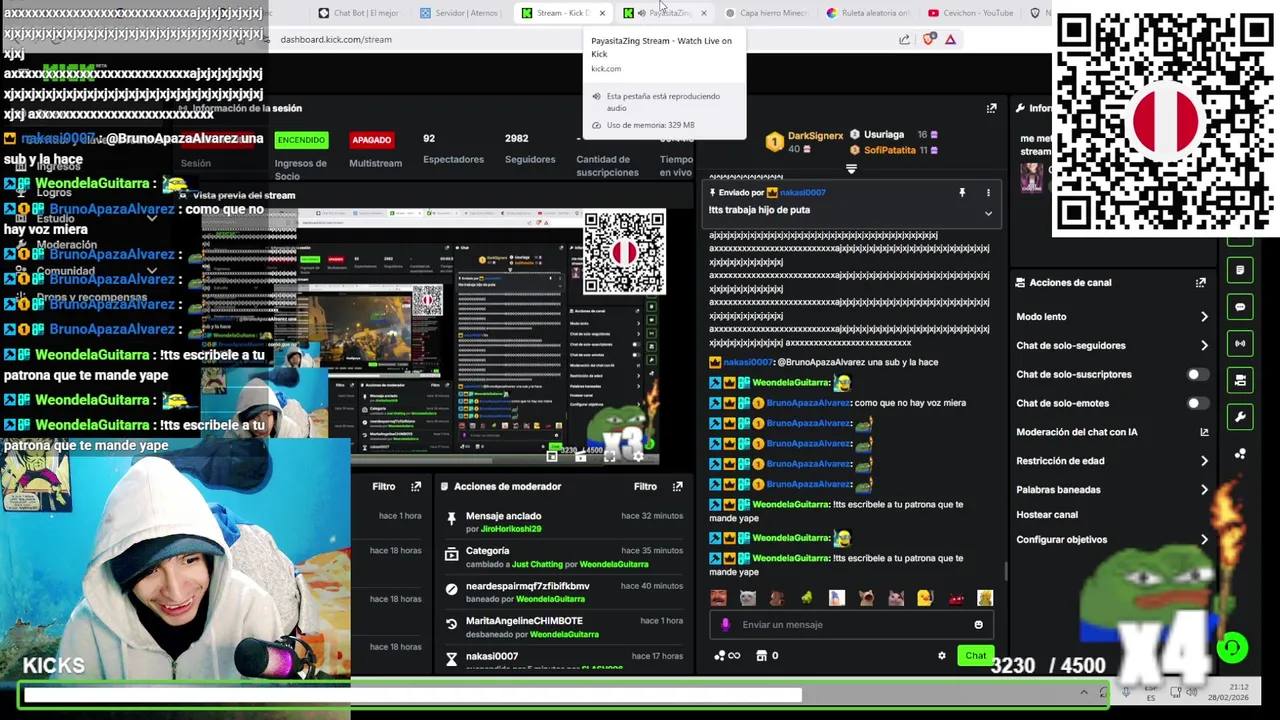Collapse the pinned message chevron
The height and width of the screenshot is (720, 1280).
[x=988, y=213]
